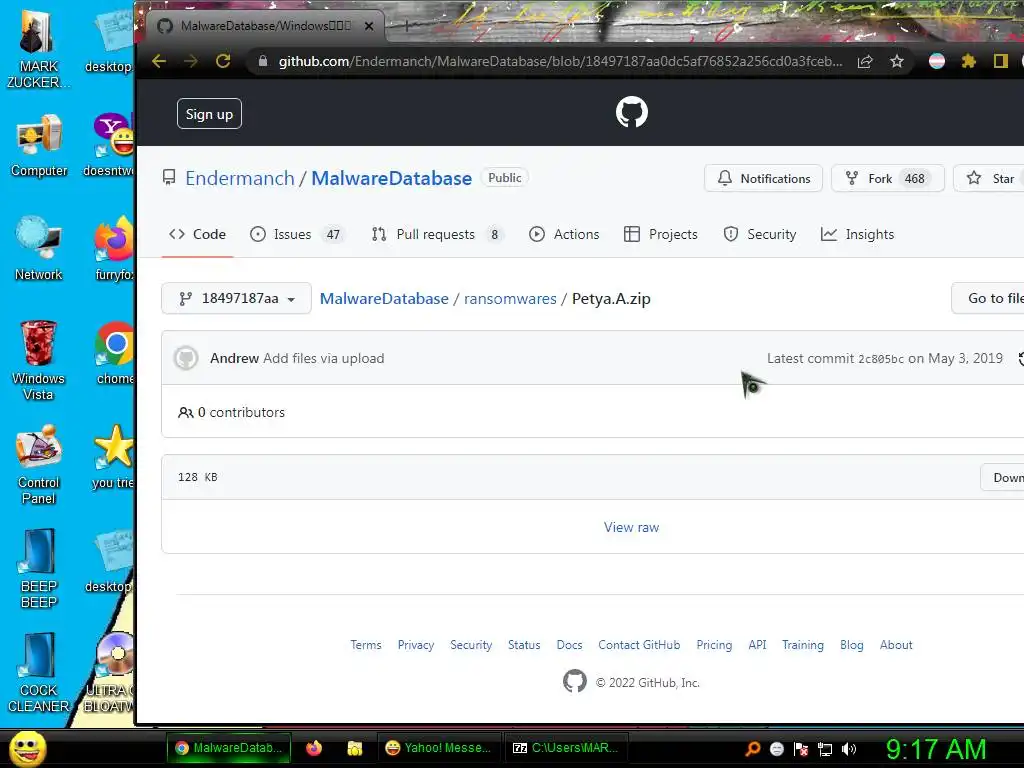1024x768 pixels.
Task: Open commit hash 2c805bc
Action: pyautogui.click(x=881, y=359)
